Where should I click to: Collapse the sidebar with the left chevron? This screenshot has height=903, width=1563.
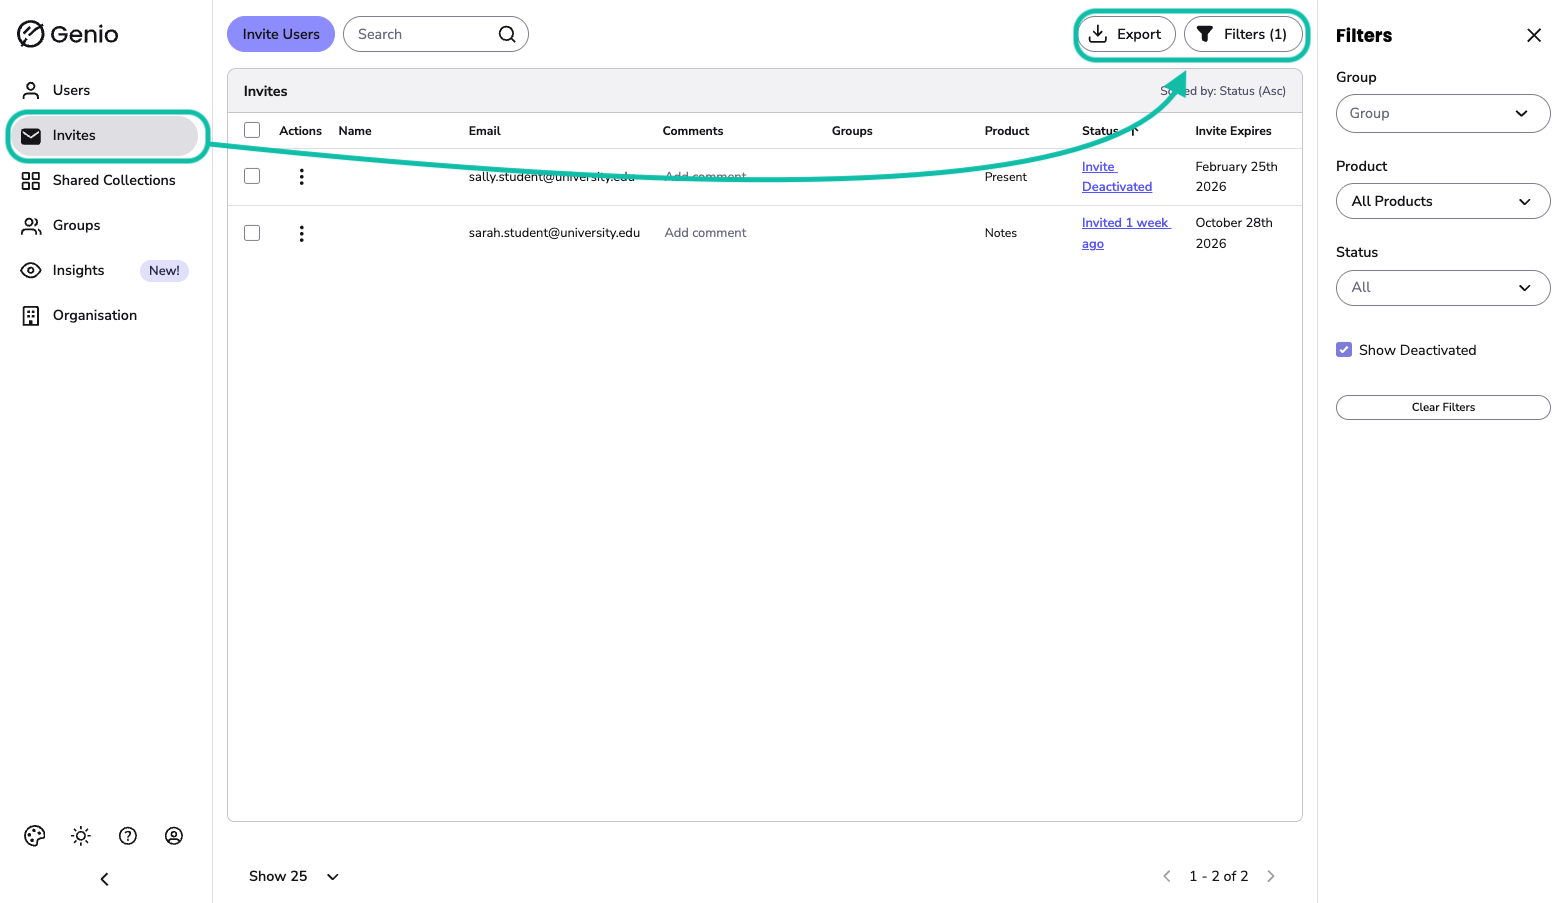(x=104, y=879)
